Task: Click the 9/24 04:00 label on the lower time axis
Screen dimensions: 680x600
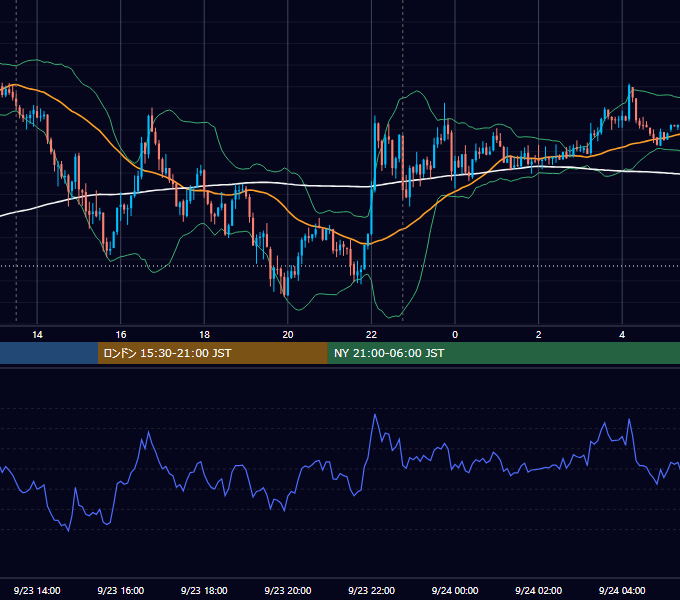Action: pyautogui.click(x=622, y=590)
